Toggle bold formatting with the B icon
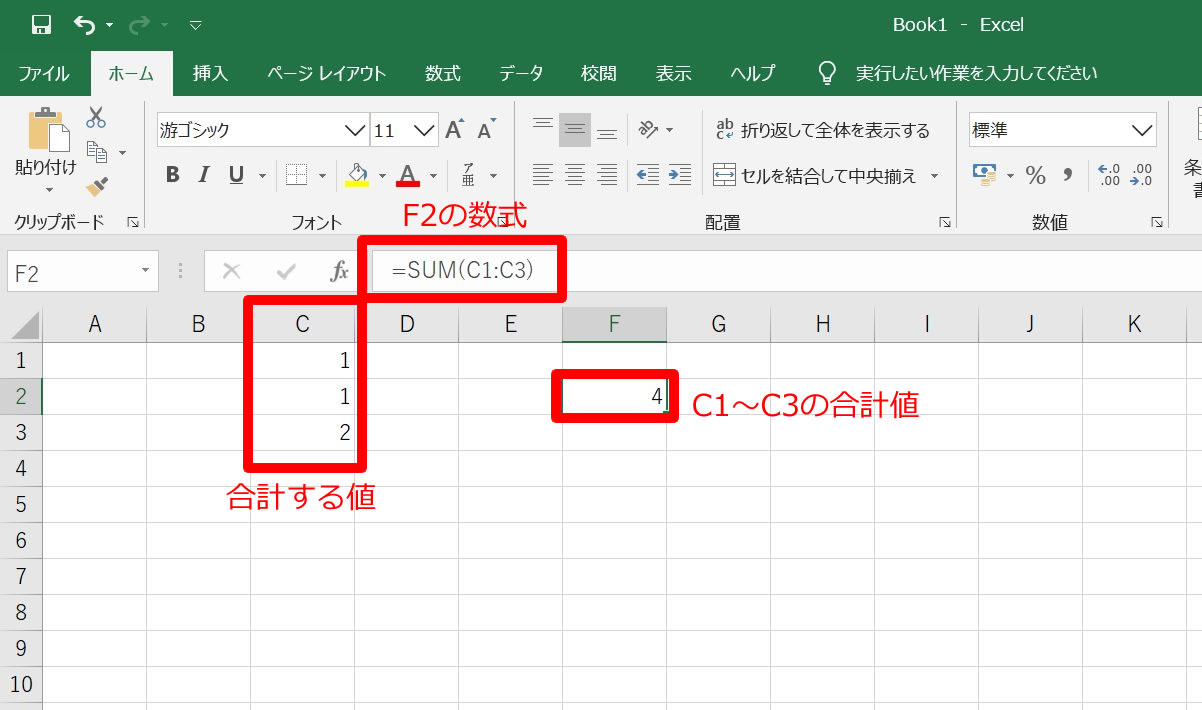1202x710 pixels. click(171, 174)
